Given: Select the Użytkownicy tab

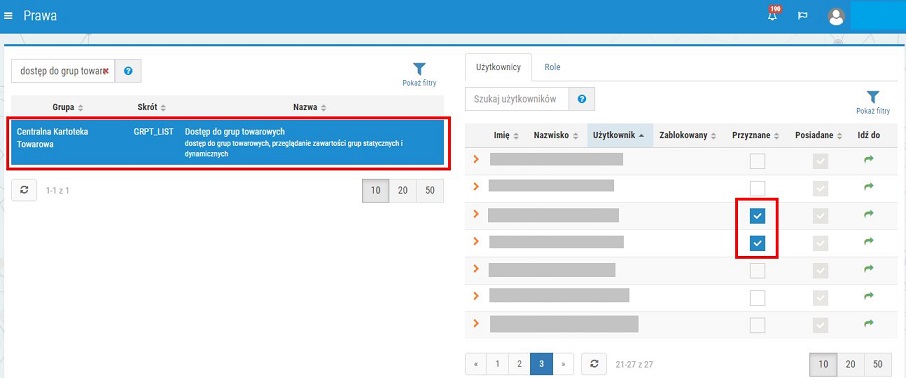Looking at the screenshot, I should [x=497, y=67].
